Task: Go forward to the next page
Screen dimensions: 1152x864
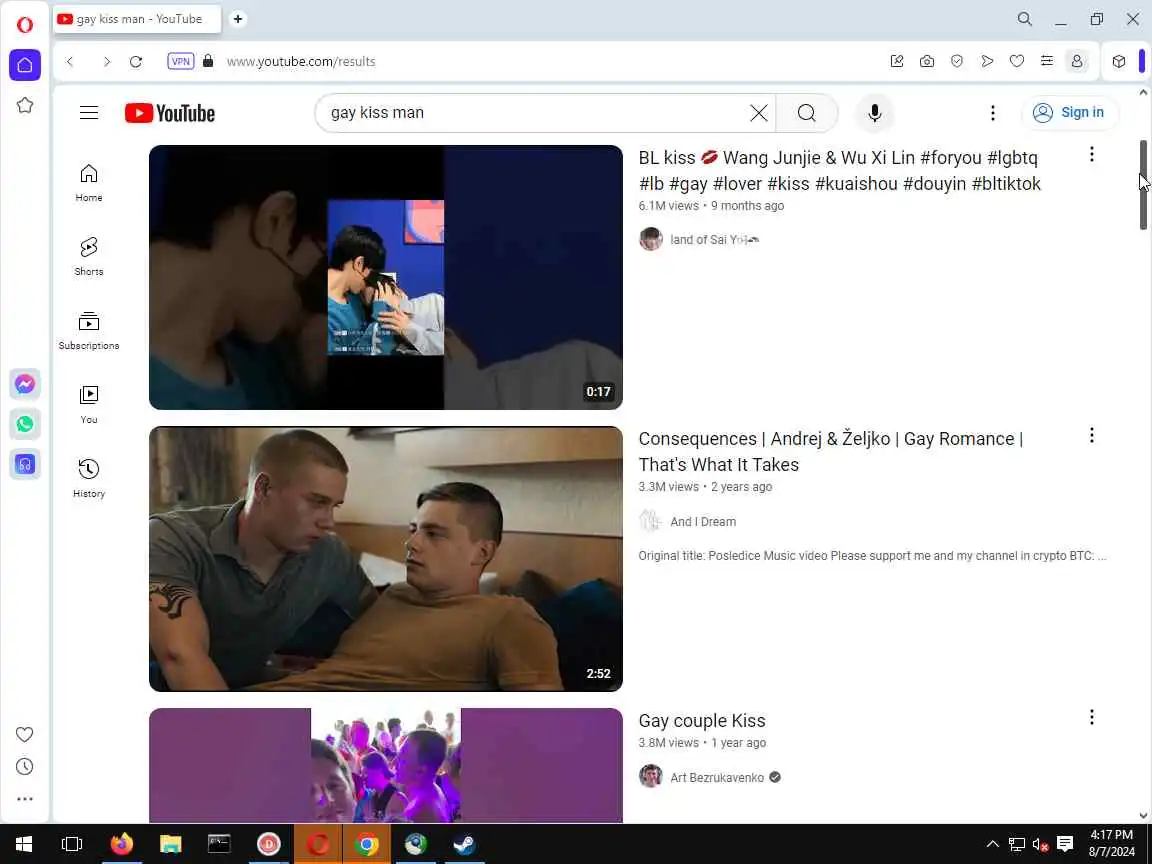Action: [107, 62]
